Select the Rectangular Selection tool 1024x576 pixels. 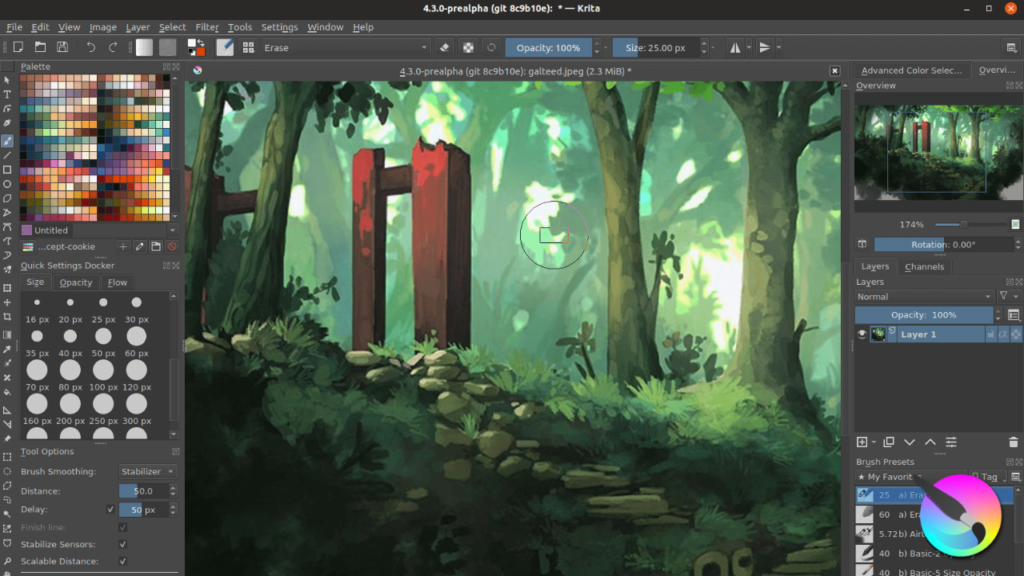tap(7, 456)
